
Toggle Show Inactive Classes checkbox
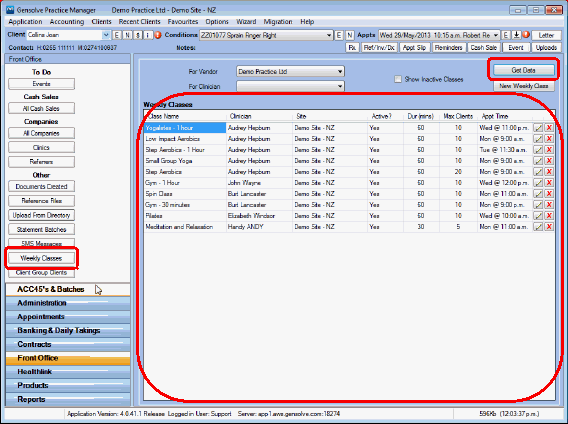[x=398, y=79]
